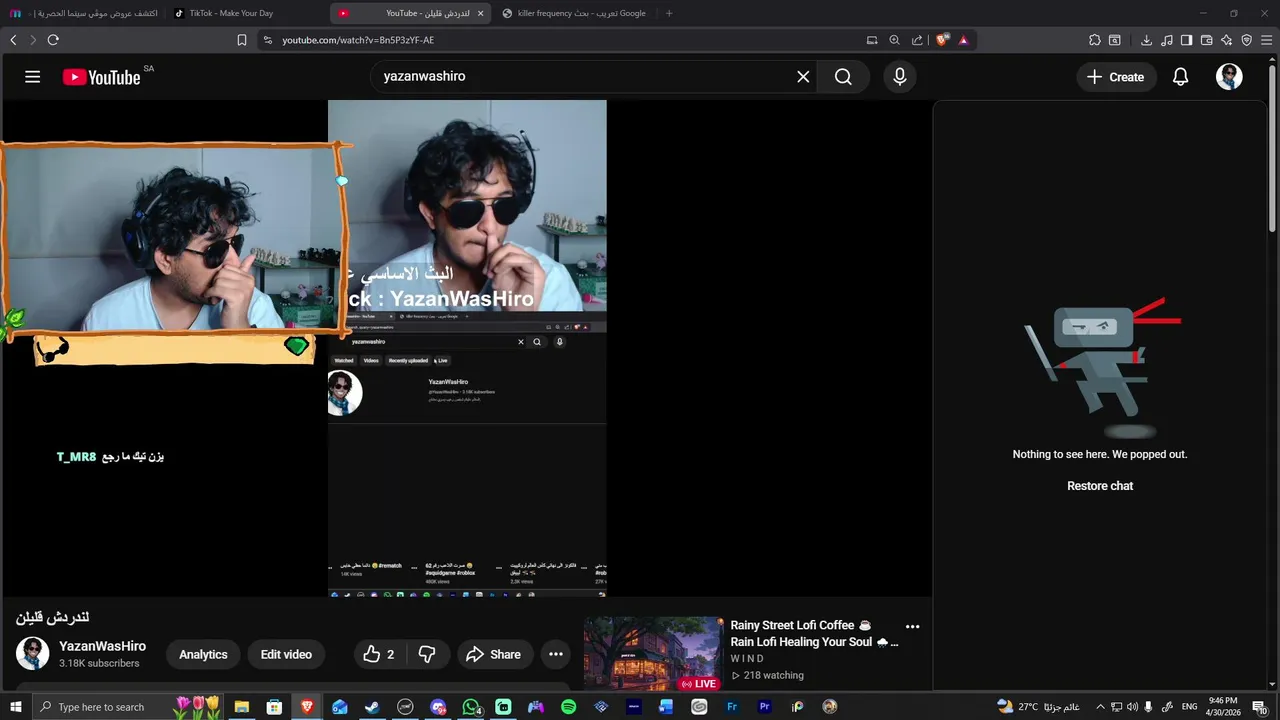Dislike the video

point(427,654)
